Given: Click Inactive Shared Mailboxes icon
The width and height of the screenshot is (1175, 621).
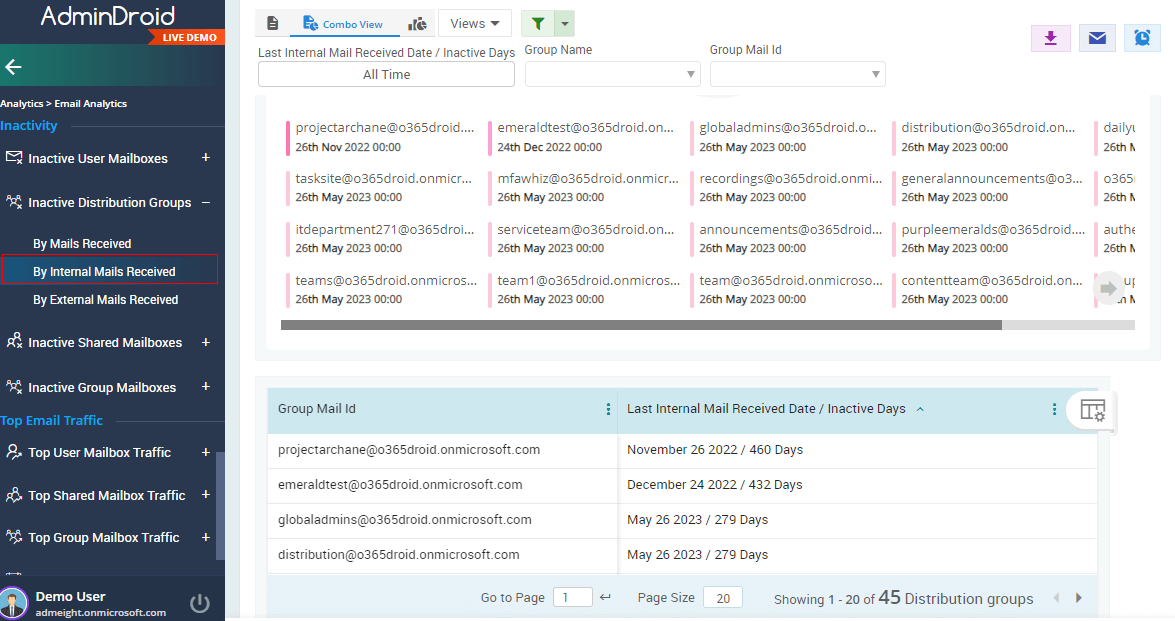Looking at the screenshot, I should coord(13,342).
